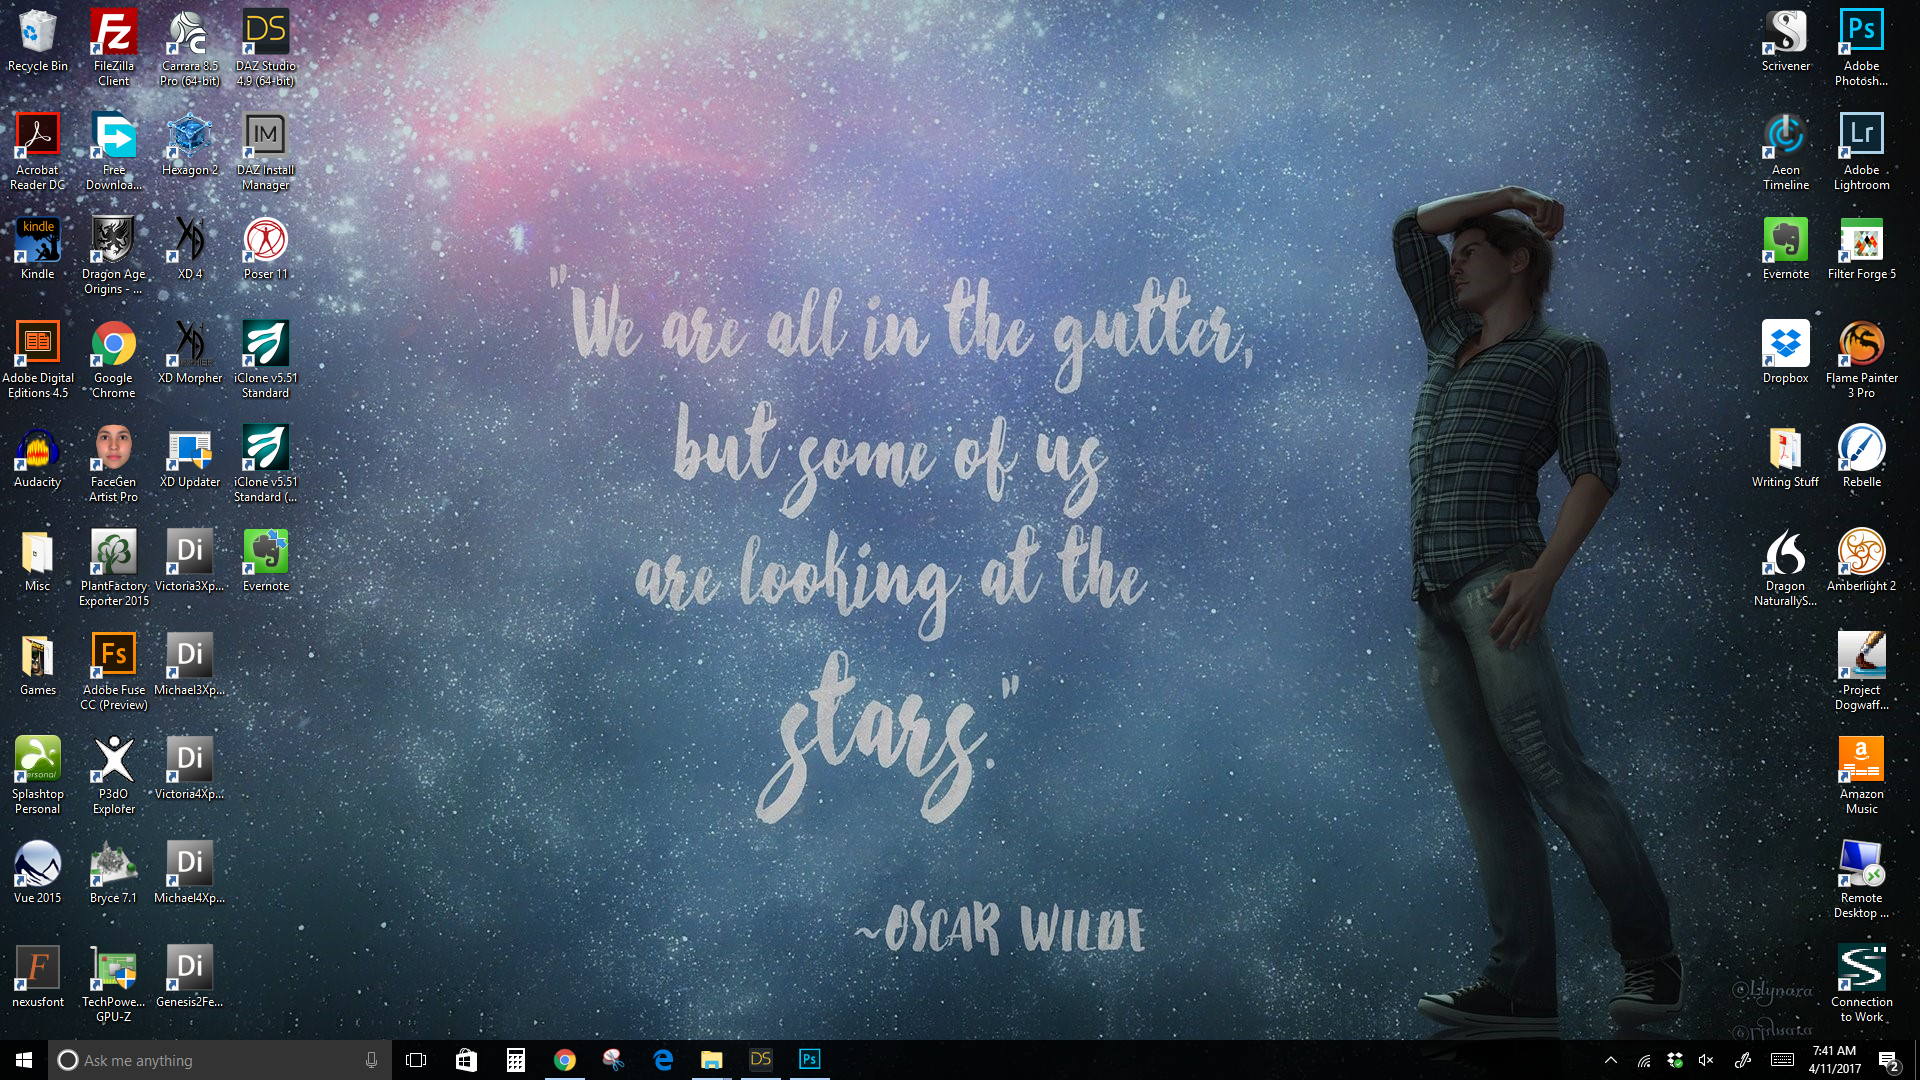
Task: Expand the hidden system tray icons
Action: tap(1610, 1060)
